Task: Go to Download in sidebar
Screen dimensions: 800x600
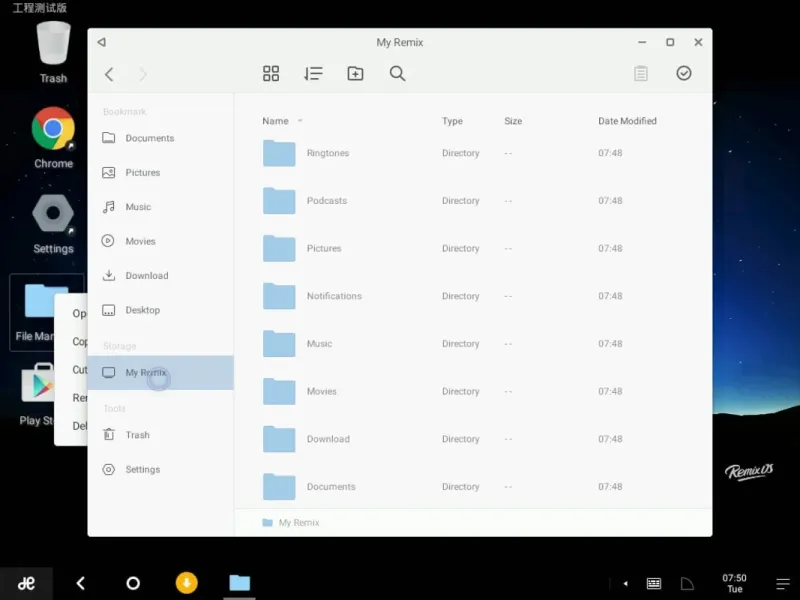Action: tap(146, 276)
